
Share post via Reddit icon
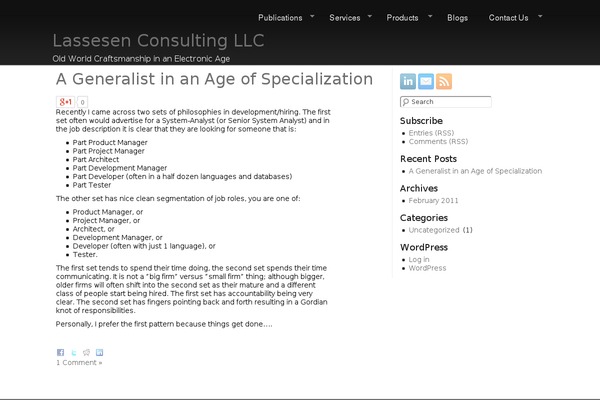86,352
